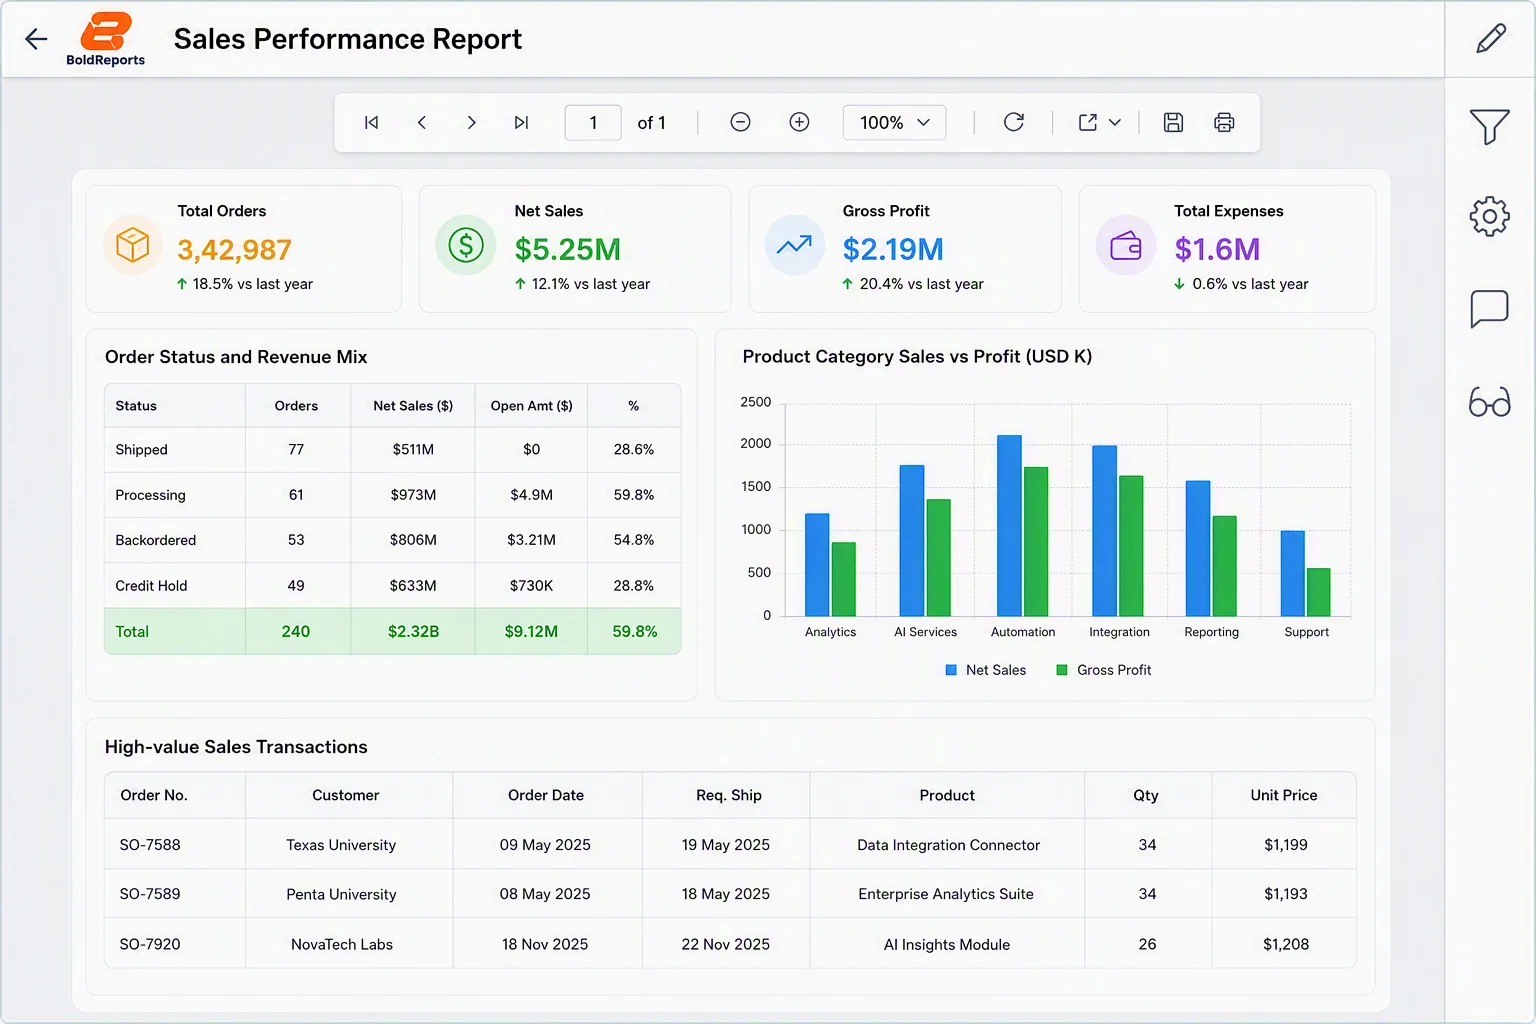Click the Reporting Net Sales blue bar

pyautogui.click(x=1198, y=548)
